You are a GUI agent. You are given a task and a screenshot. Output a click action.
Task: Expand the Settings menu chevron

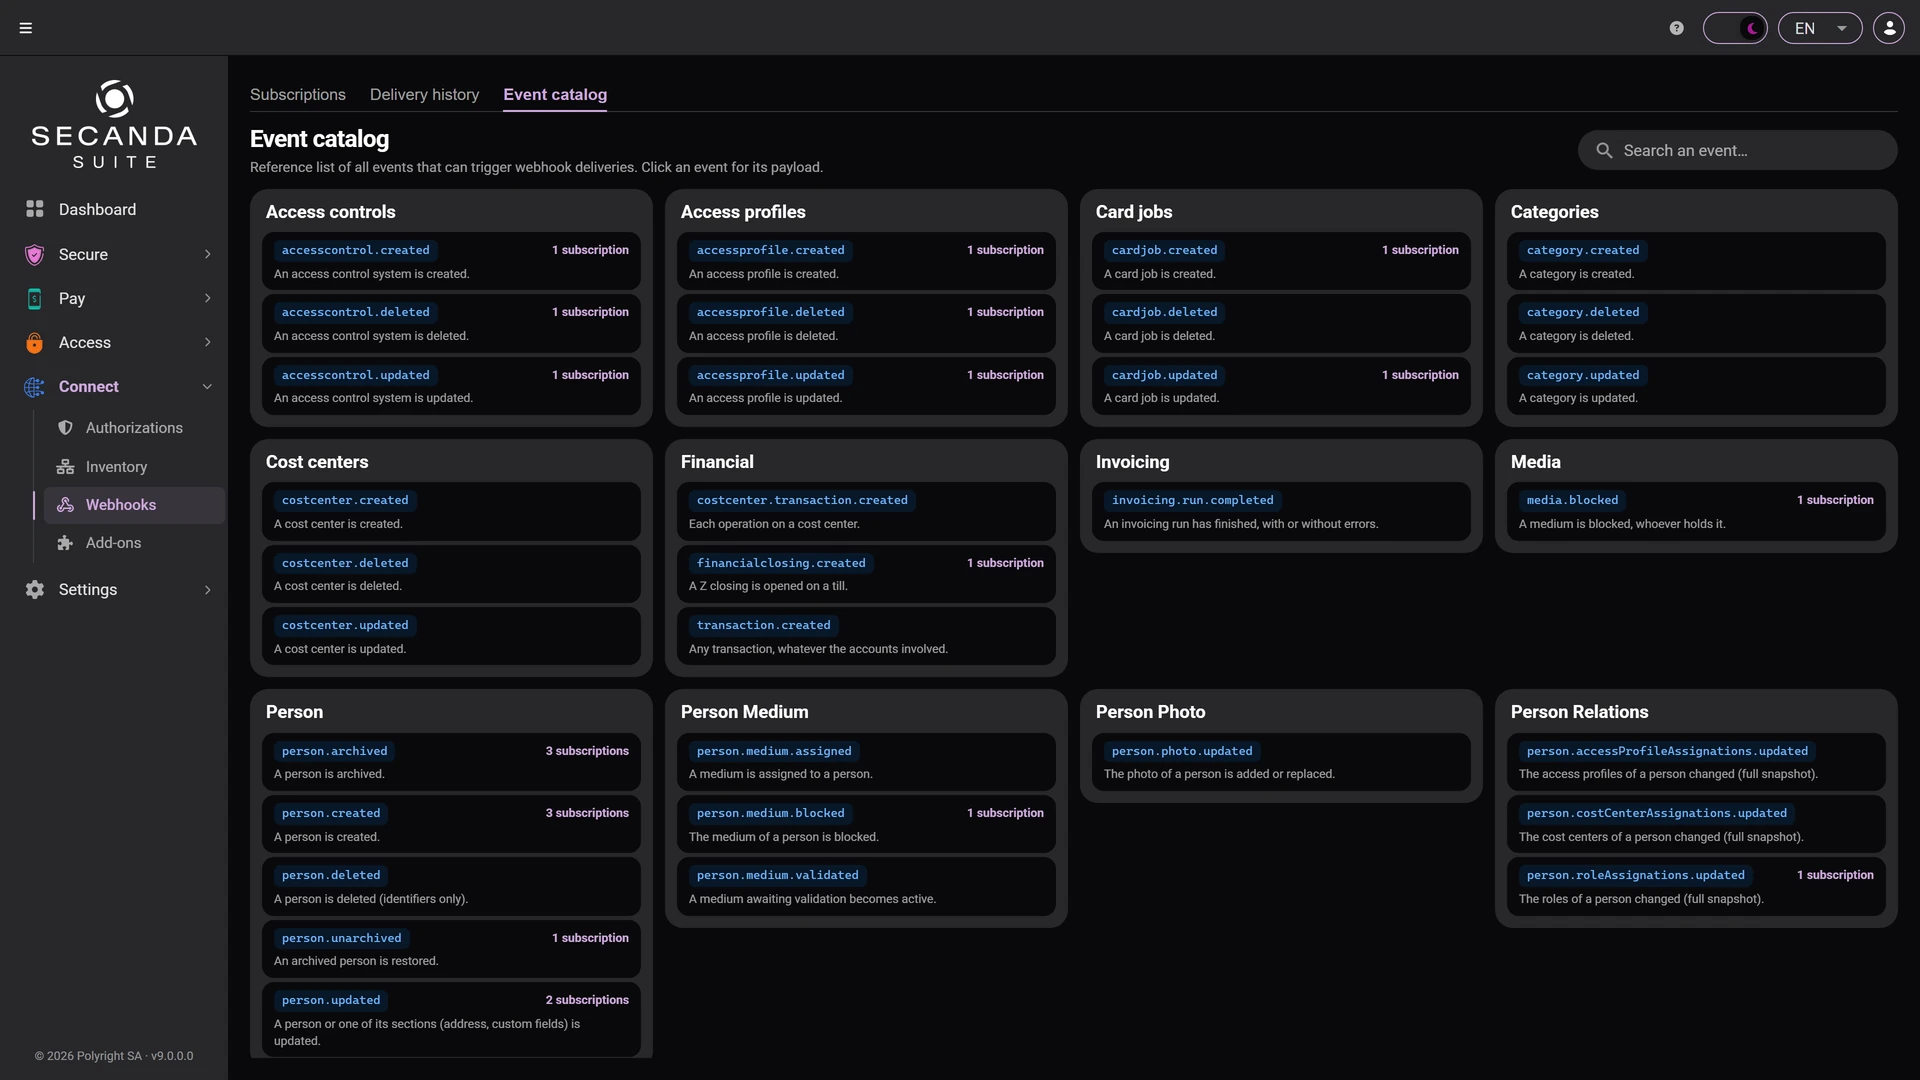click(207, 590)
